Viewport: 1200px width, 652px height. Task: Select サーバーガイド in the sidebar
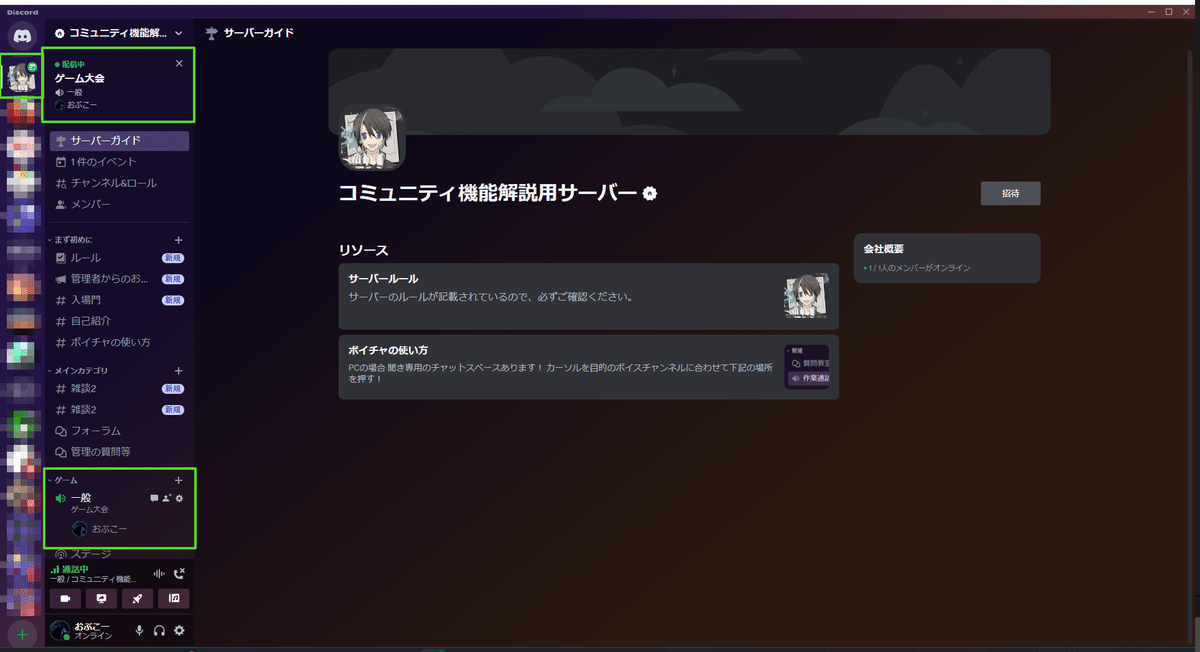119,141
